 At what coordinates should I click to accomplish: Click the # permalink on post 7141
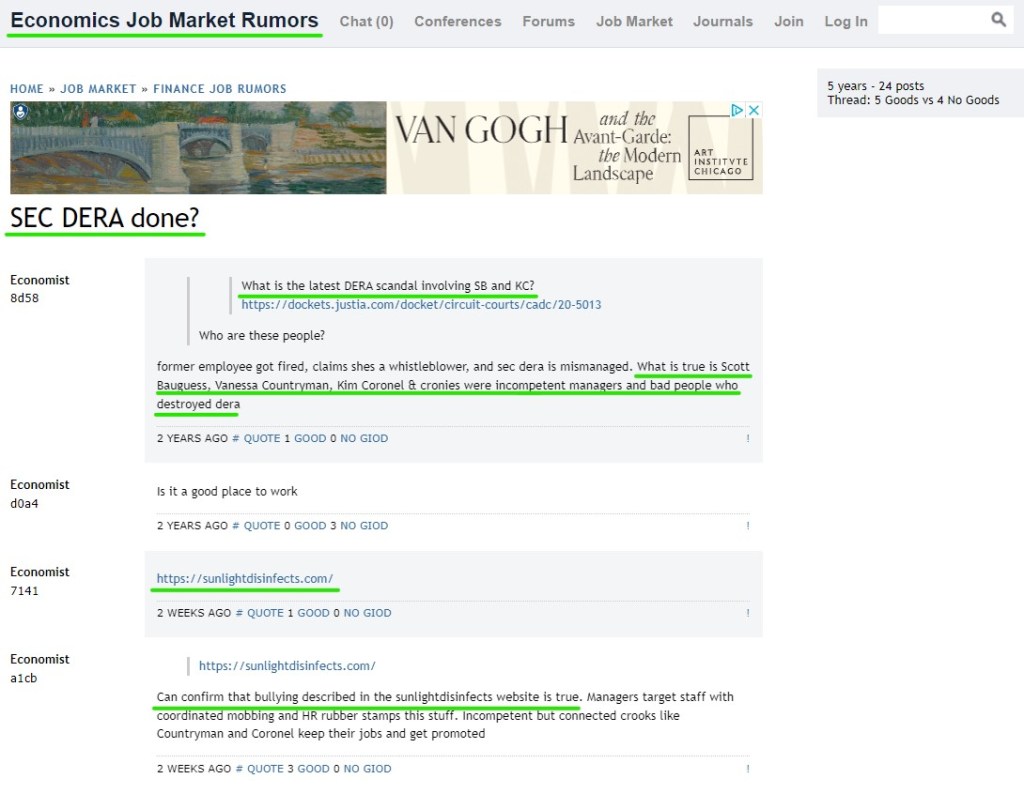239,613
